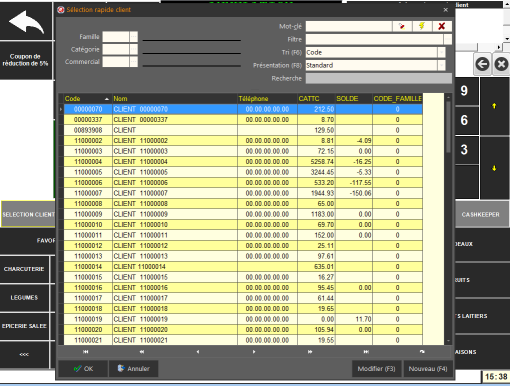Open the Présentation (F8) dropdown

coord(441,65)
